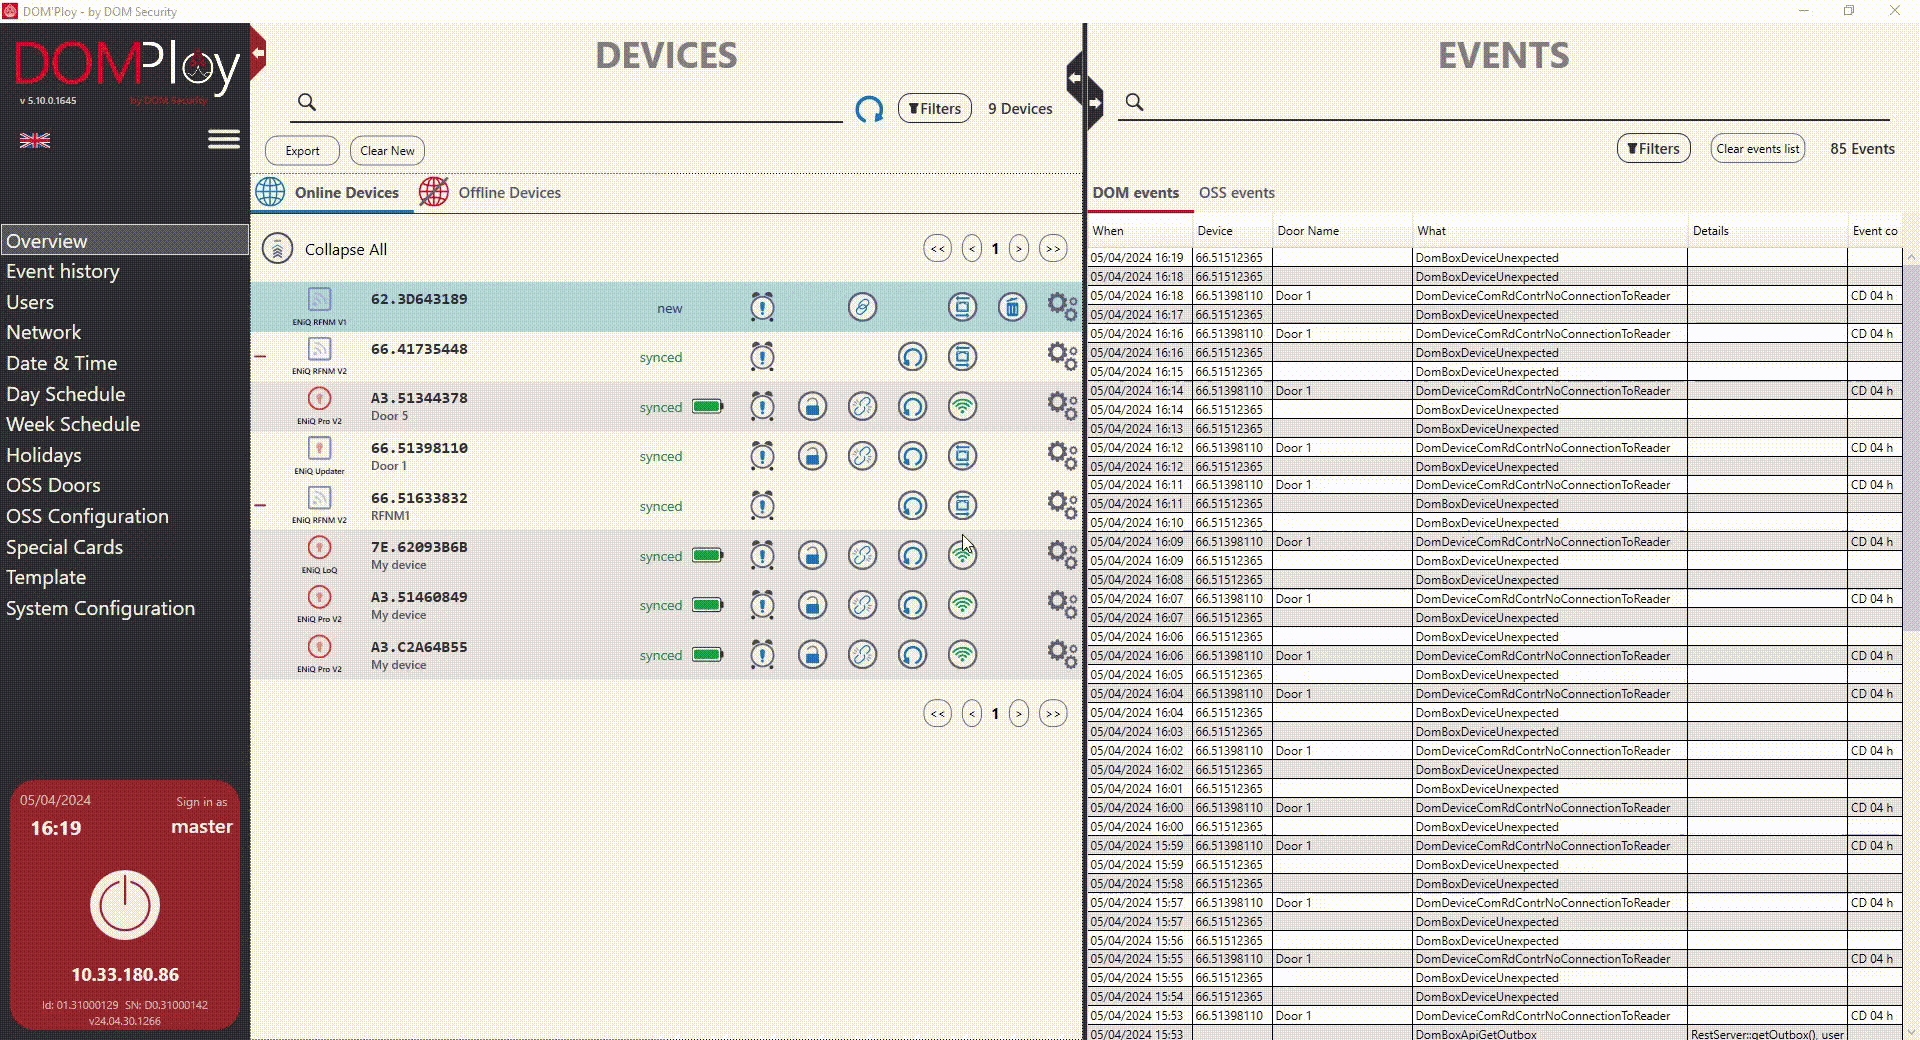Click the alarm clock icon for device 66.41735448
This screenshot has height=1040, width=1920.
[762, 357]
